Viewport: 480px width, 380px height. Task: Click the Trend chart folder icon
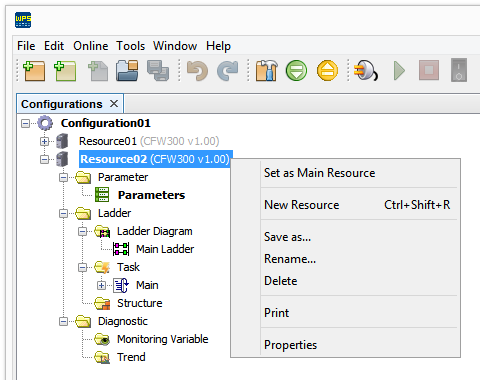pyautogui.click(x=102, y=357)
